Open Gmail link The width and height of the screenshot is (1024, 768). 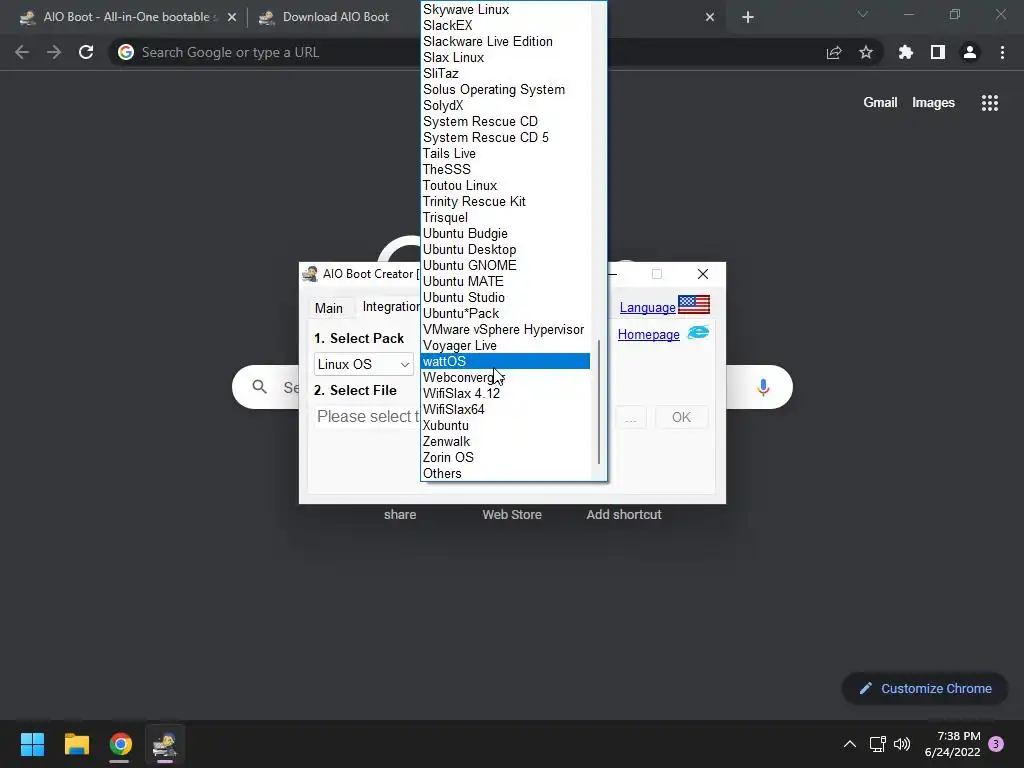tap(880, 103)
